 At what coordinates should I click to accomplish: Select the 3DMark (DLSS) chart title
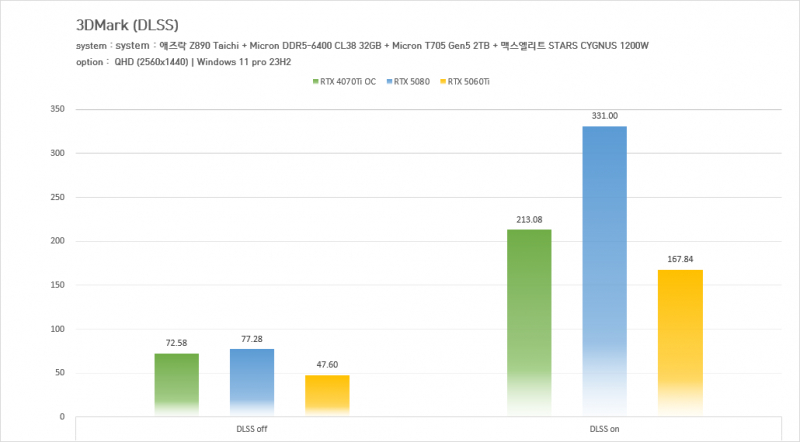click(x=126, y=24)
